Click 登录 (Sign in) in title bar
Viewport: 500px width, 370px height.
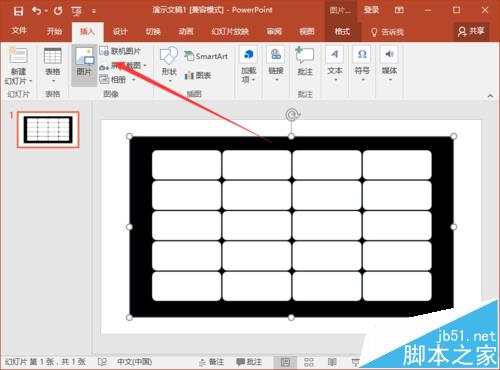pos(371,10)
